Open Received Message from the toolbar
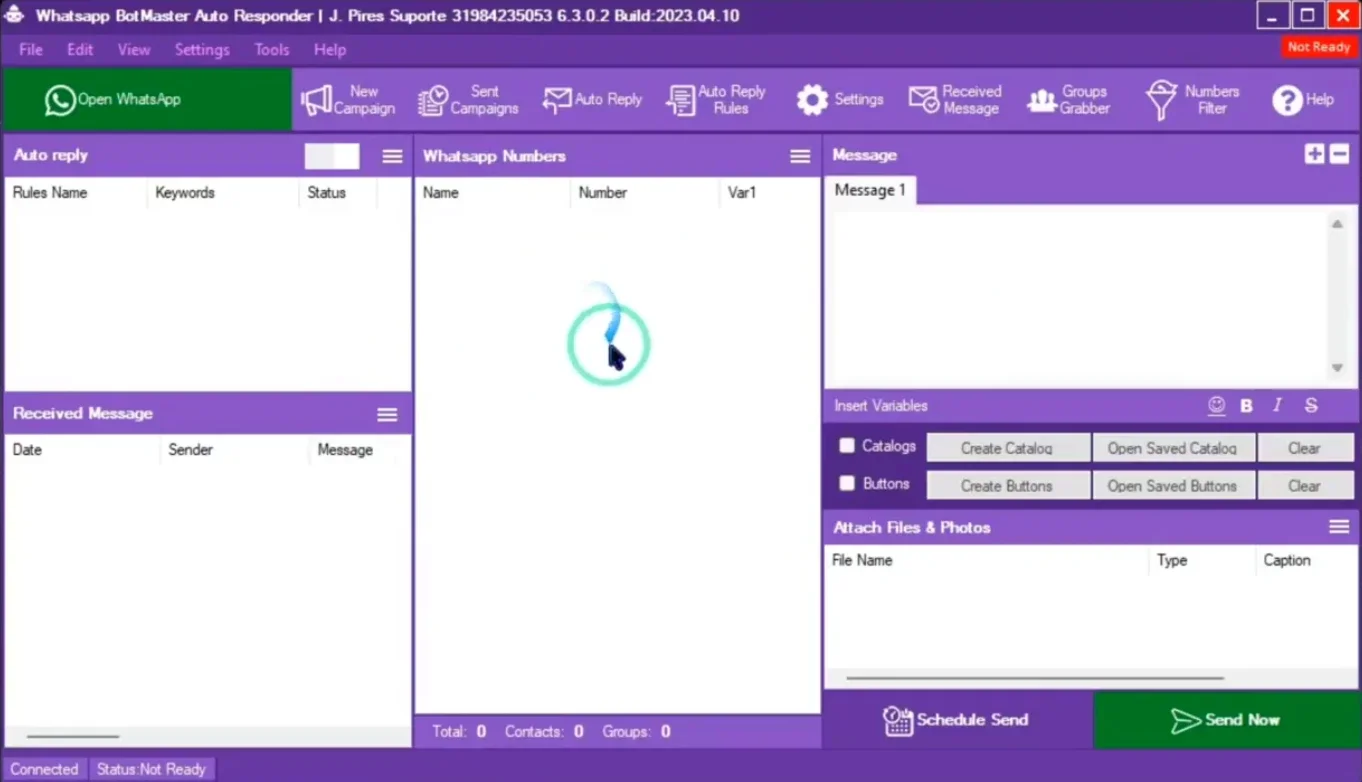 pos(955,99)
